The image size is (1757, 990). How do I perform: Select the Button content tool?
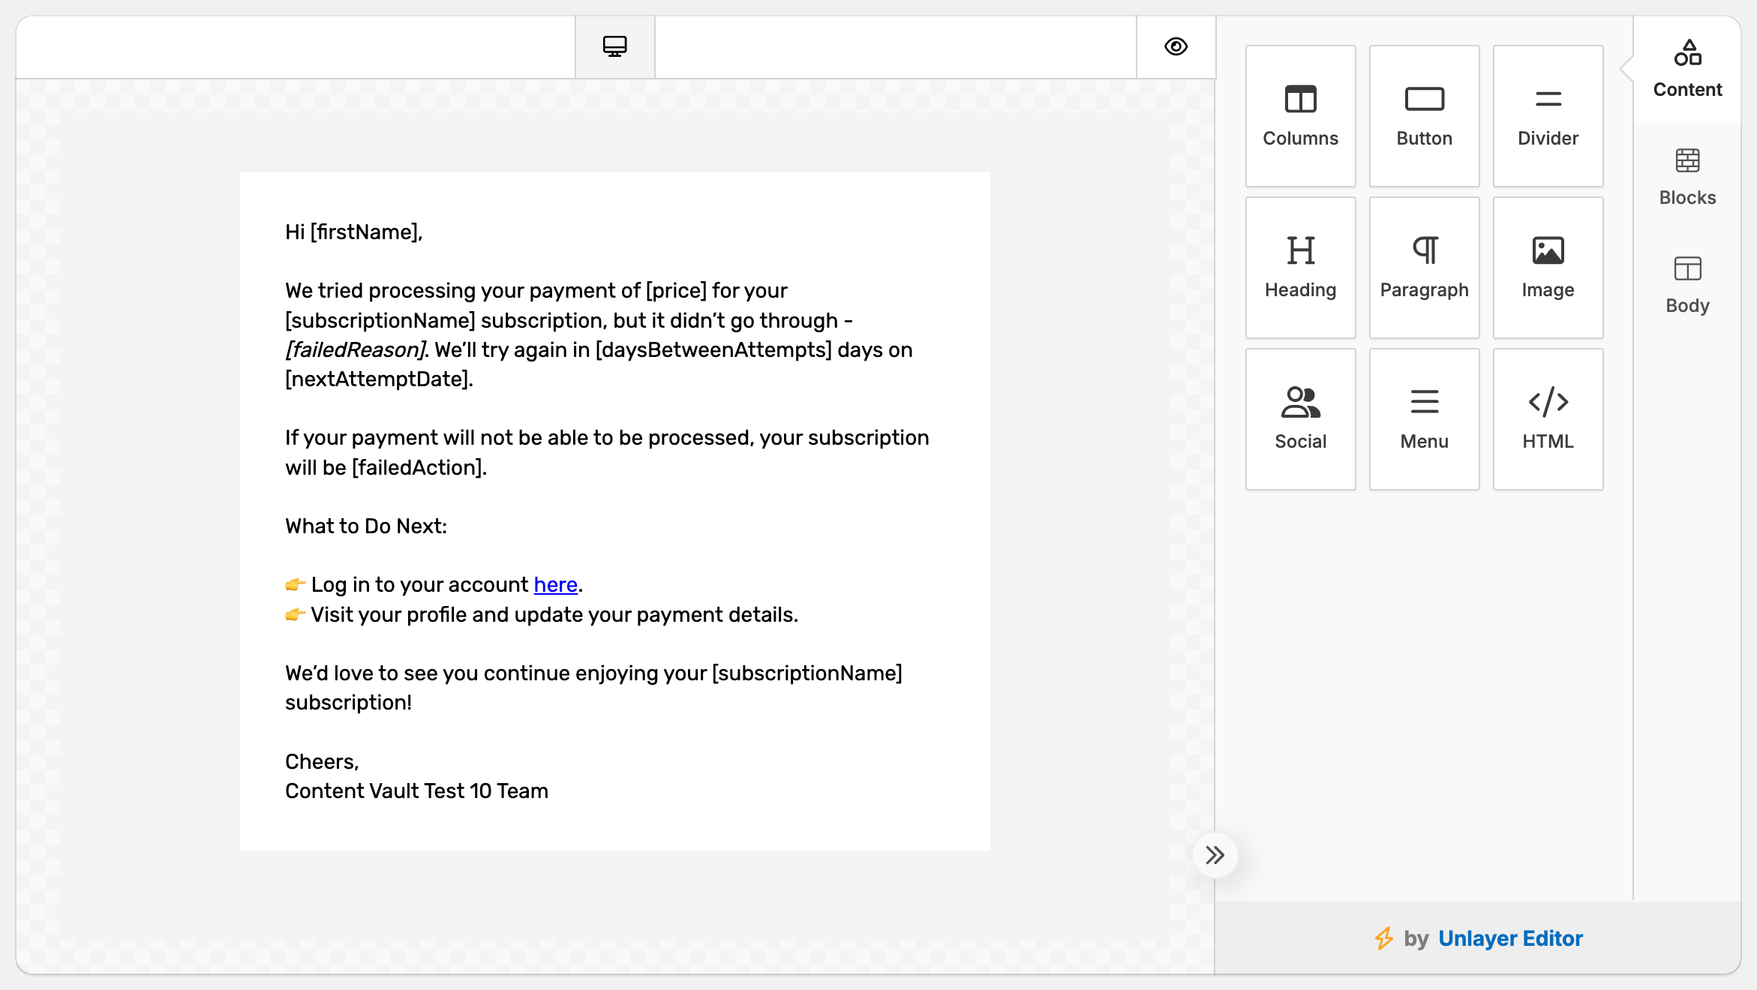pyautogui.click(x=1424, y=116)
